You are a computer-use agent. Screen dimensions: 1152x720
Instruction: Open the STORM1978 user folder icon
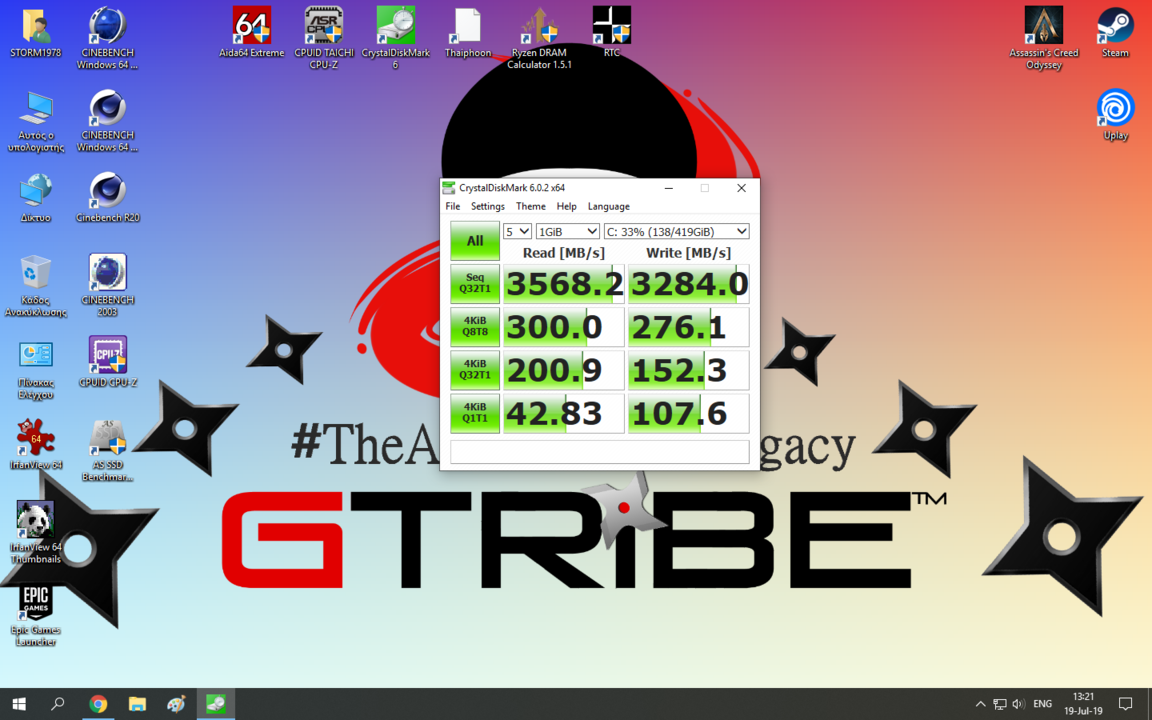tap(35, 32)
